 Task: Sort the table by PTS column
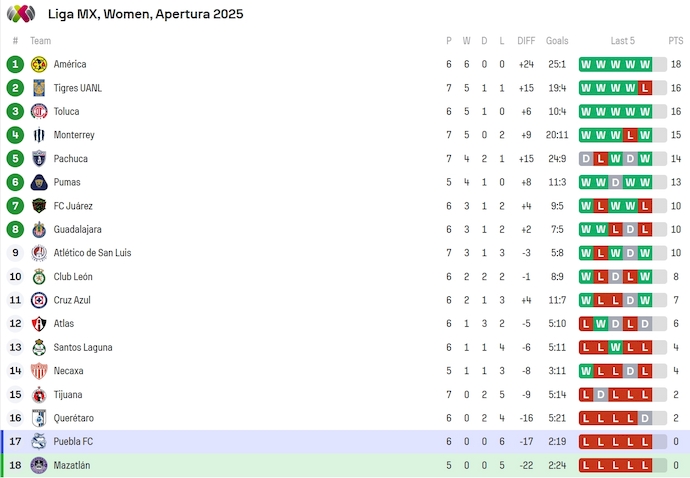click(x=676, y=41)
